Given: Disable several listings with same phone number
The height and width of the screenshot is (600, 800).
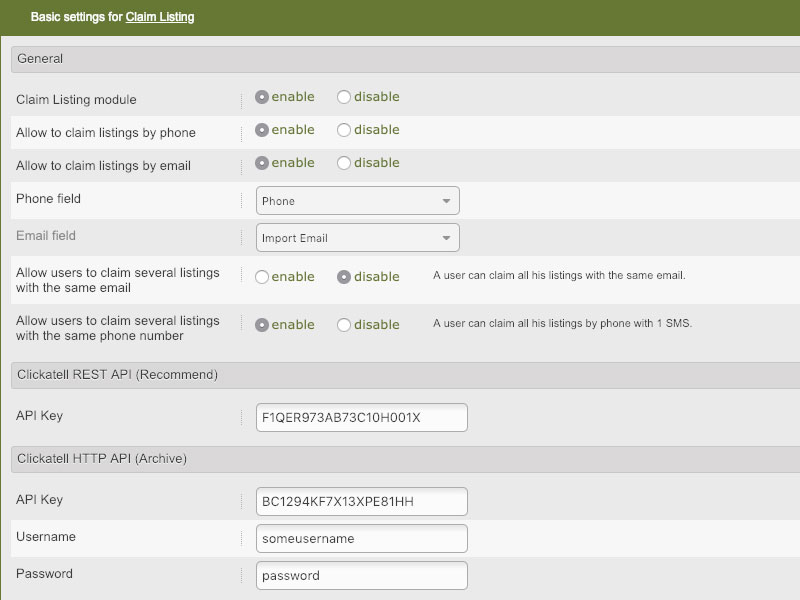Looking at the screenshot, I should [345, 326].
